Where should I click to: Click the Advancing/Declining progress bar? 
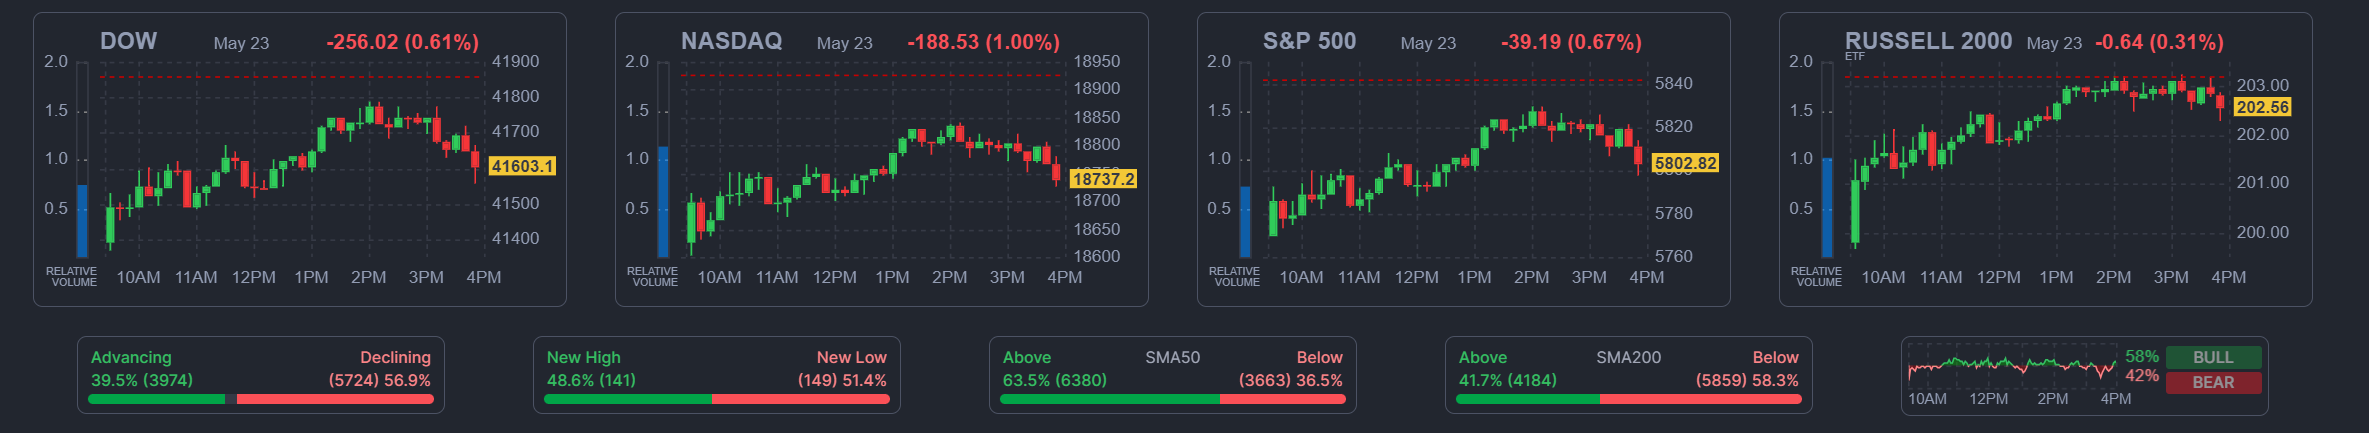[x=261, y=399]
